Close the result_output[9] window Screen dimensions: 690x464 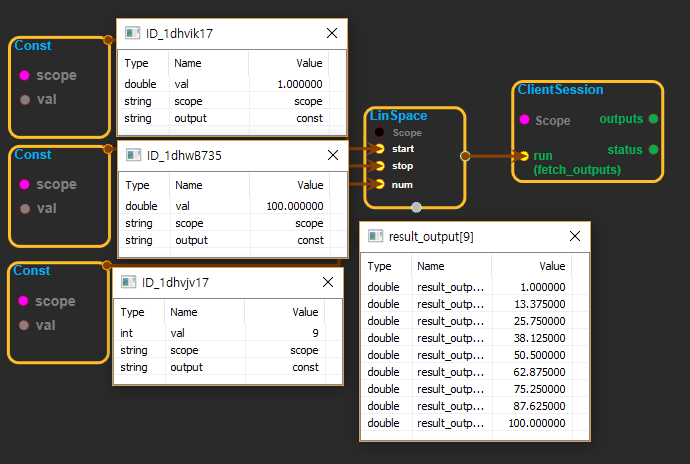click(x=574, y=236)
